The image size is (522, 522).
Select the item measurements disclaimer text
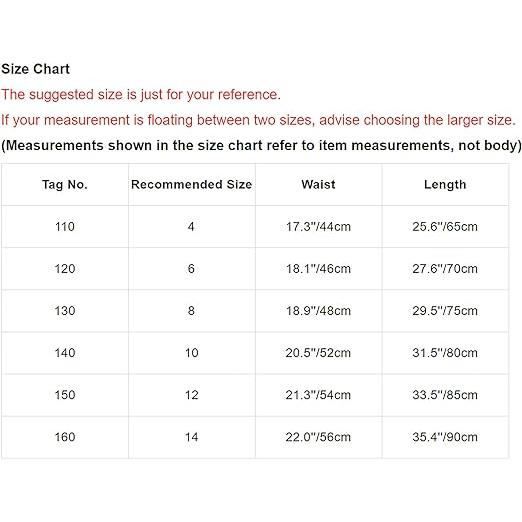pos(261,146)
